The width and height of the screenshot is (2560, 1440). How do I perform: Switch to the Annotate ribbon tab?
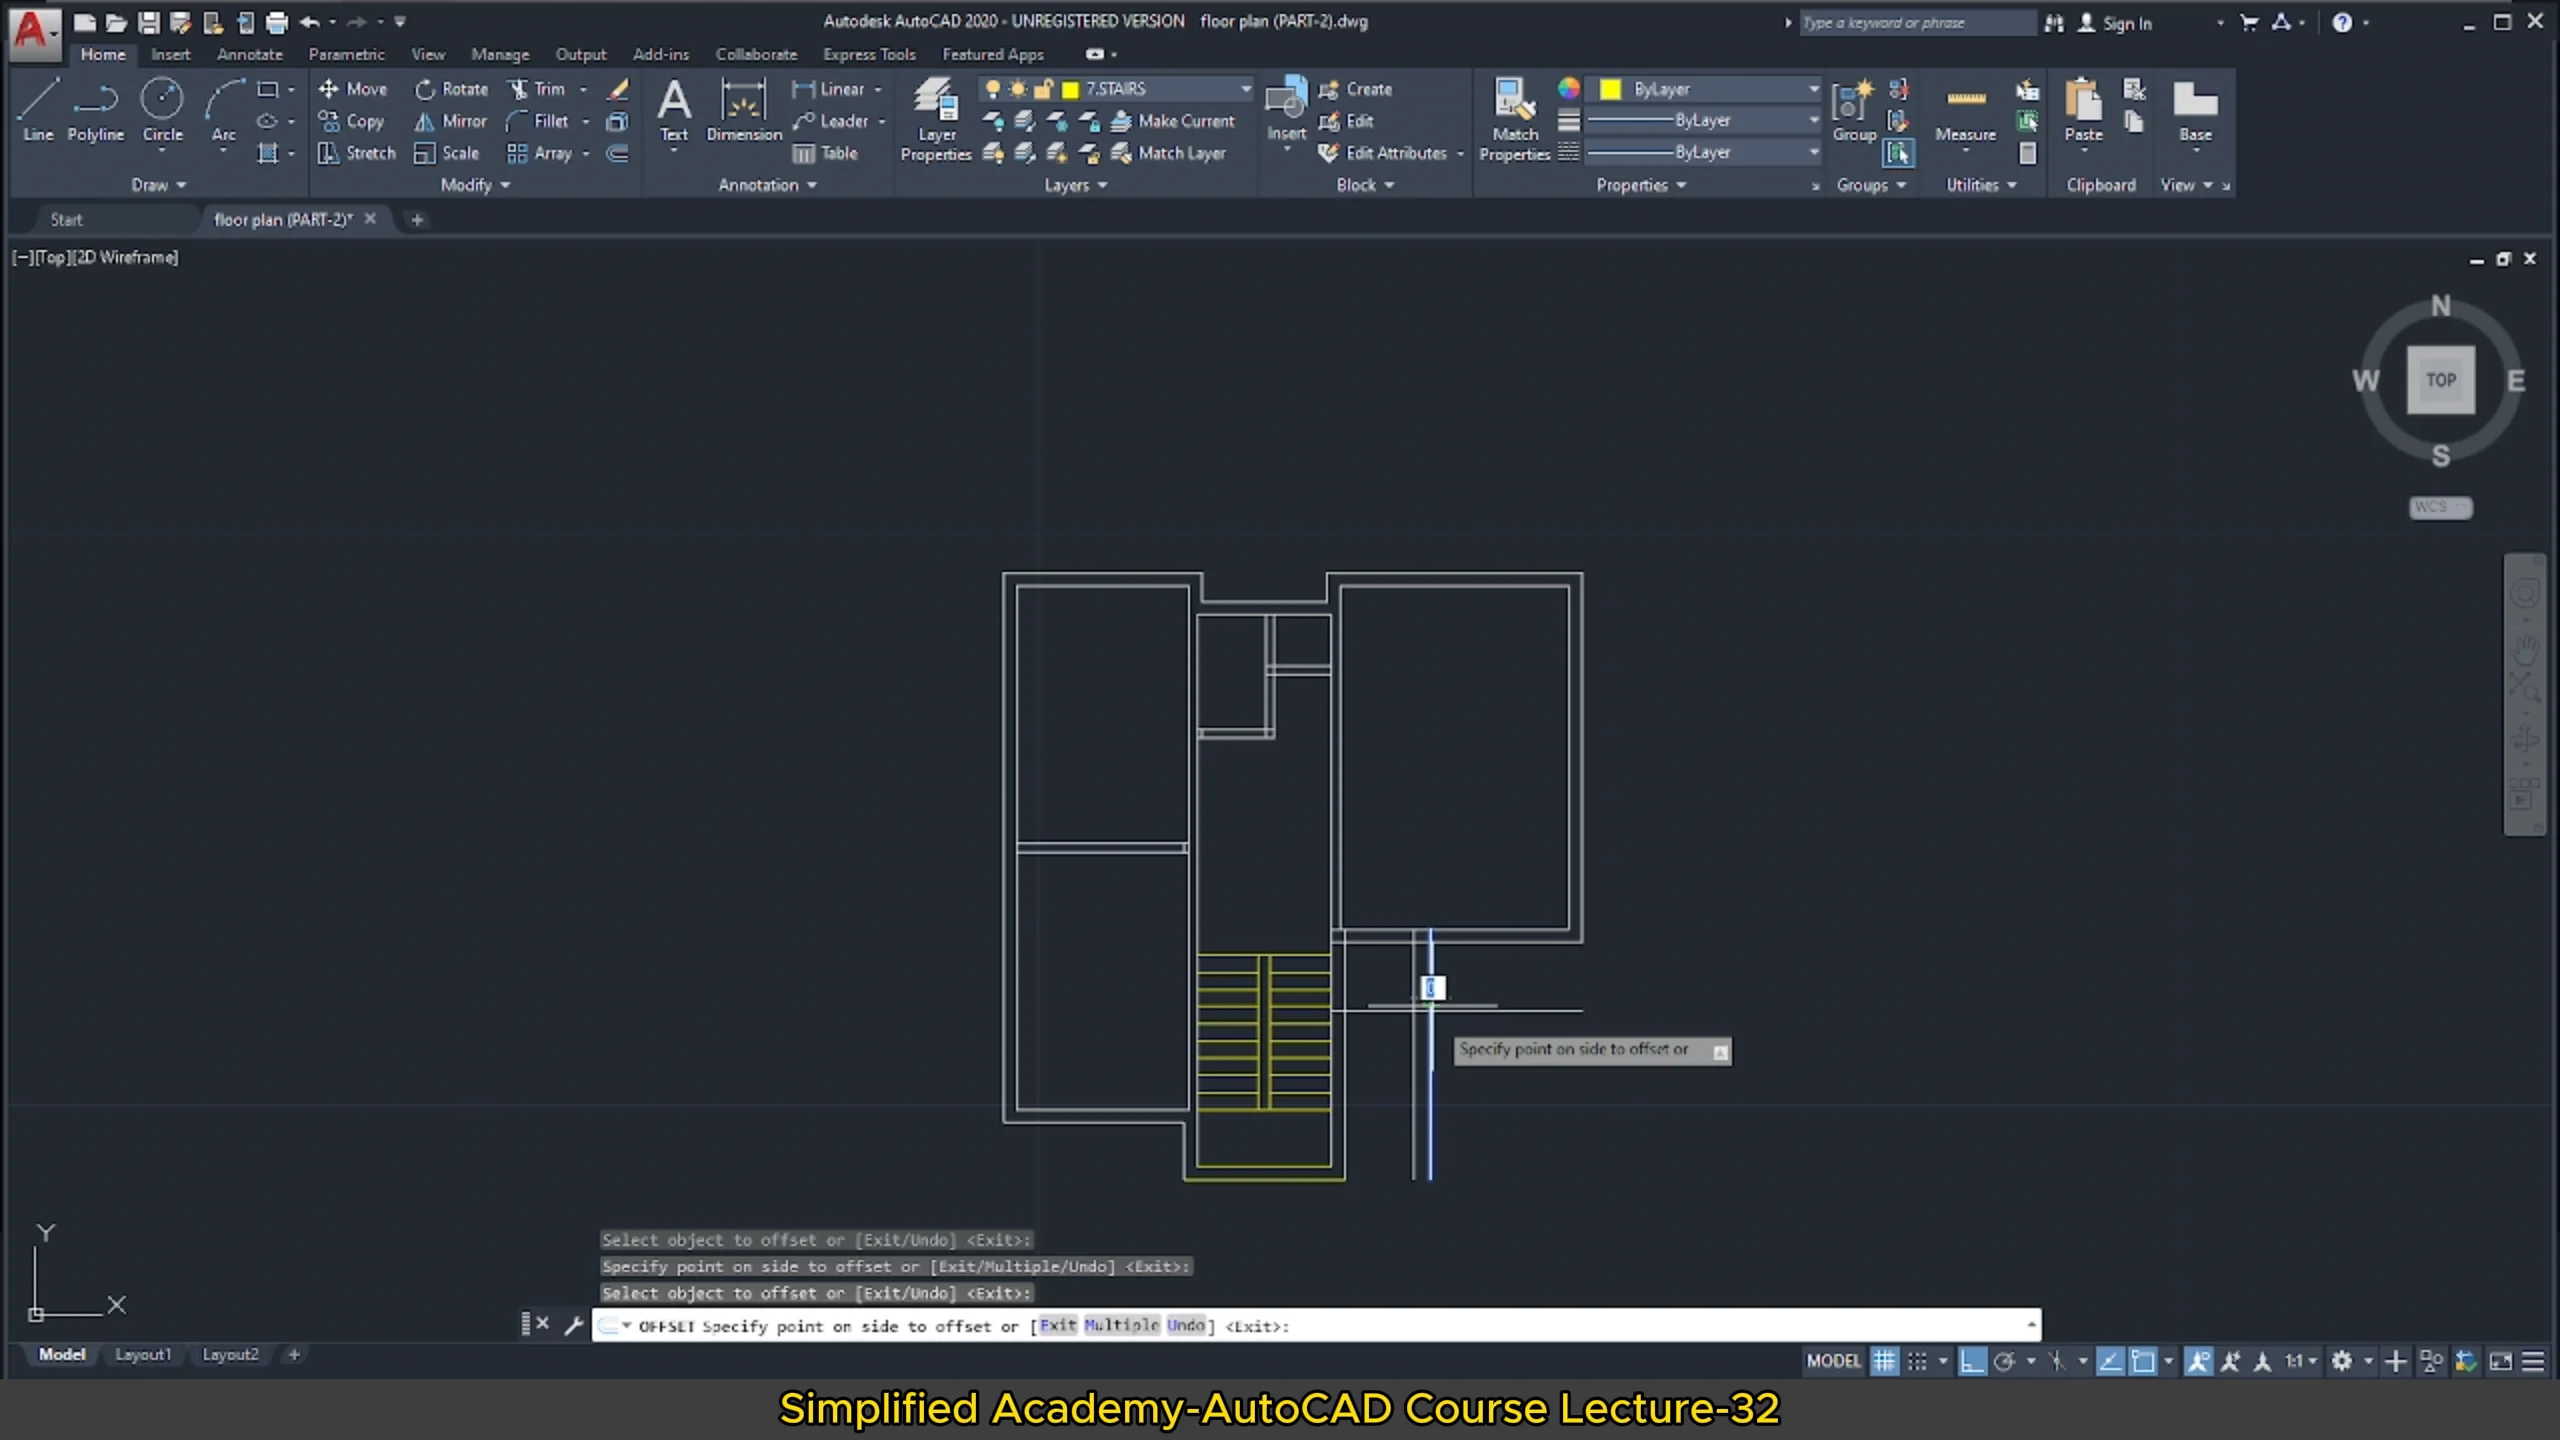(249, 54)
